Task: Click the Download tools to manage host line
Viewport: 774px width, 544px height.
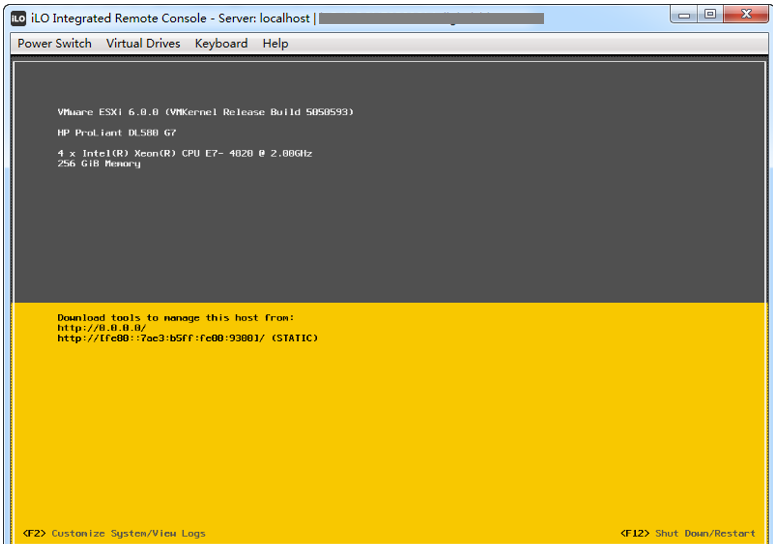Action: tap(176, 317)
